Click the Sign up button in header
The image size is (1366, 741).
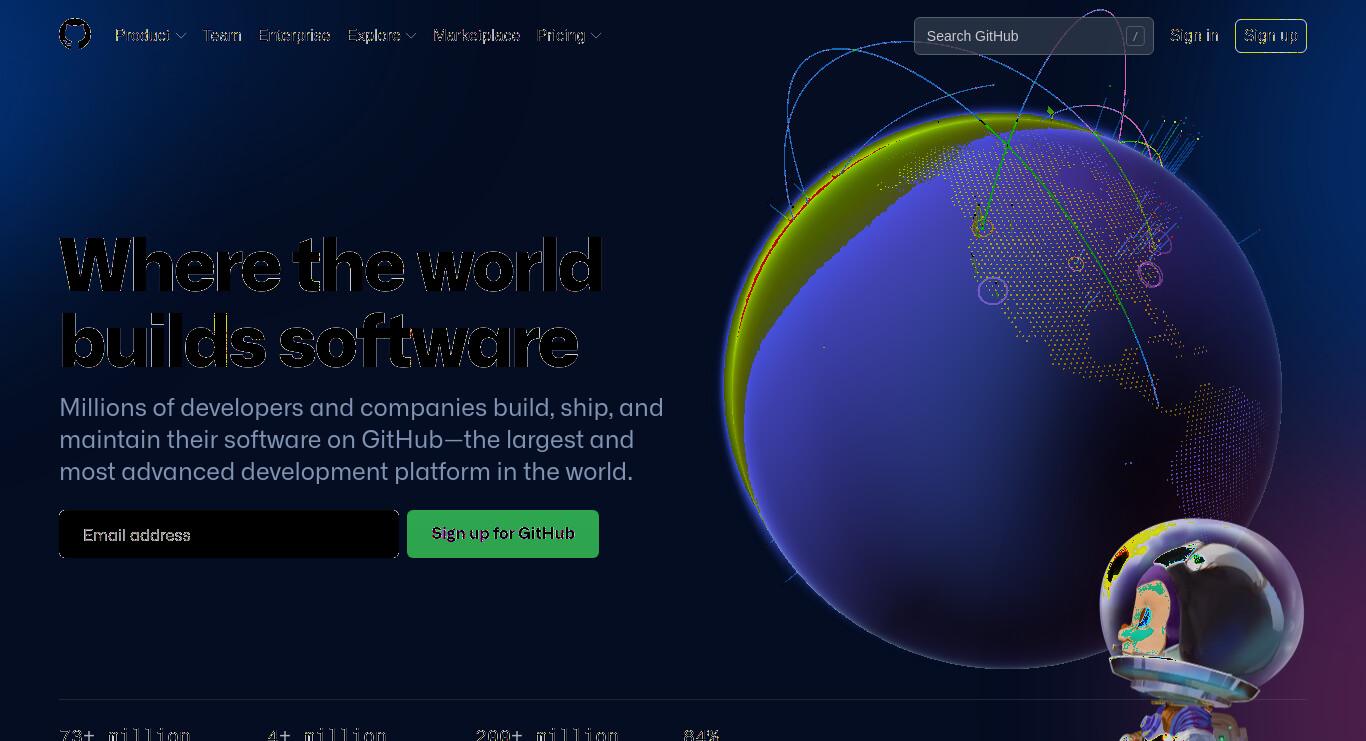click(x=1270, y=36)
